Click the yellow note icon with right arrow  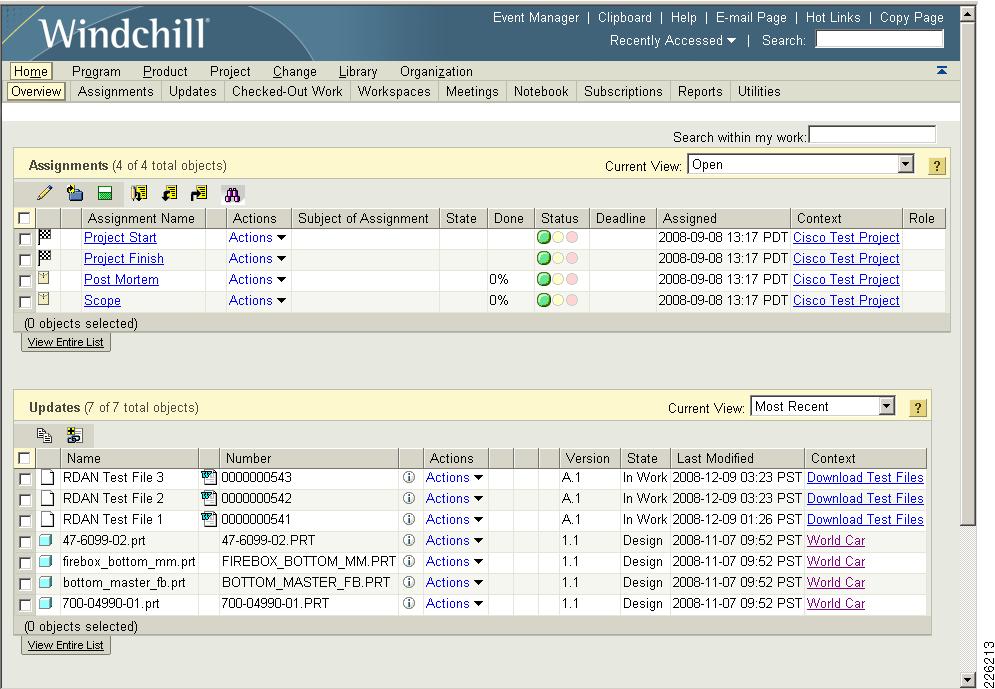tap(199, 193)
